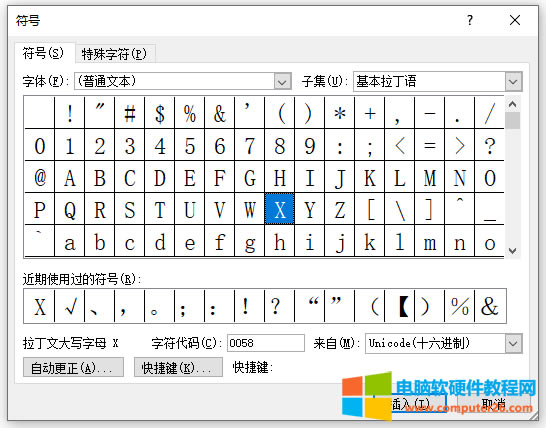Screen dimensions: 546x428
Task: Open the 来自 Unicode source dropdown
Action: tap(513, 343)
